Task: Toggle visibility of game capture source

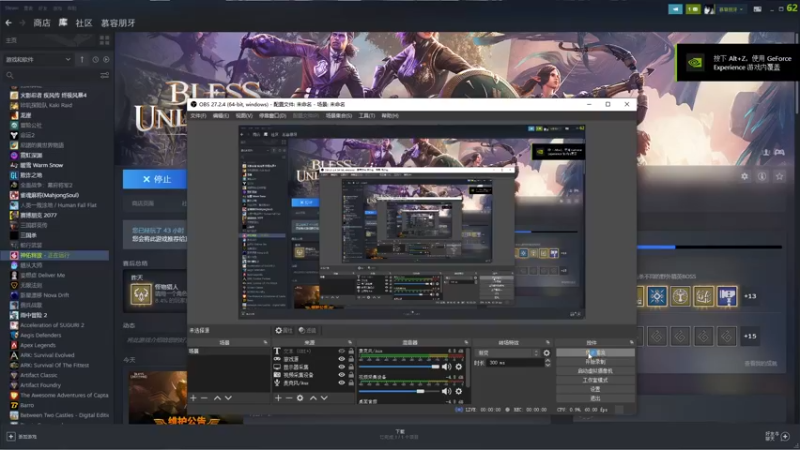Action: coord(341,359)
